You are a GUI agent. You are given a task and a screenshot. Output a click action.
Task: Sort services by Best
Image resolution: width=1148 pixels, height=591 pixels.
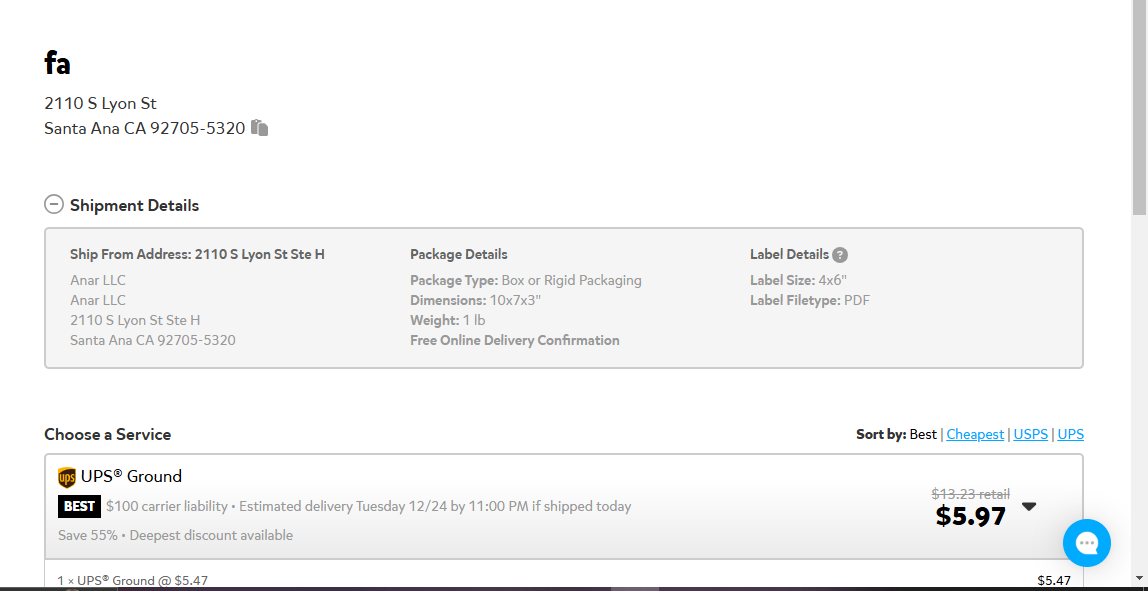point(923,434)
